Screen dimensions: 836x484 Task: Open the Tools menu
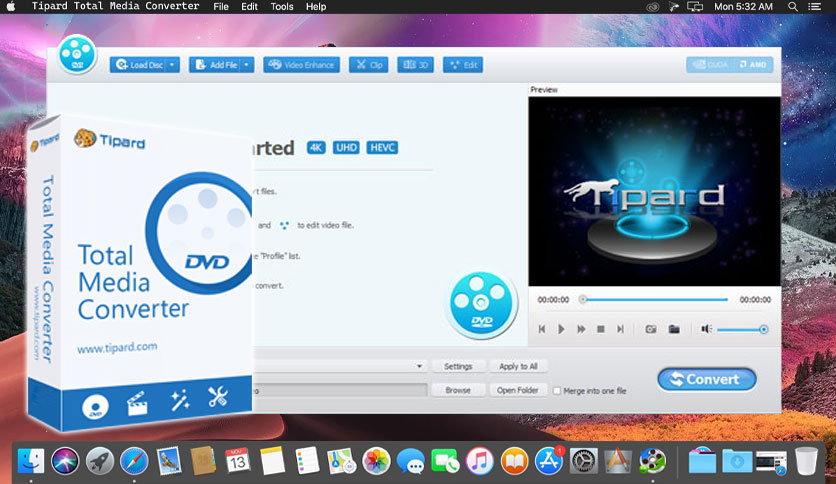[282, 6]
